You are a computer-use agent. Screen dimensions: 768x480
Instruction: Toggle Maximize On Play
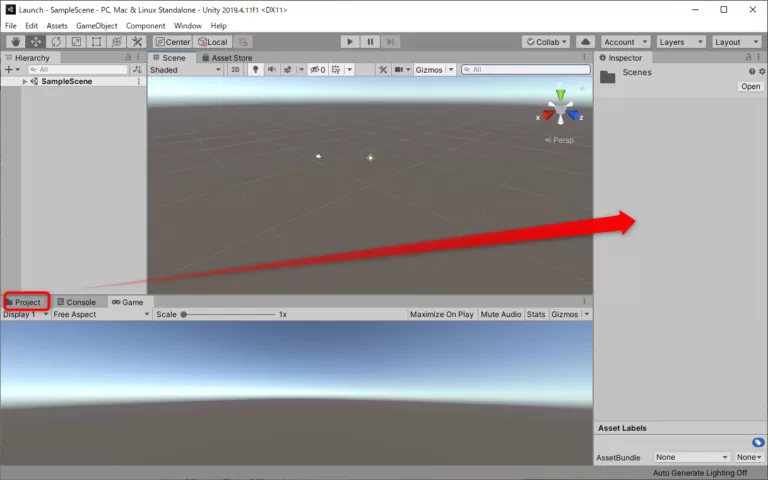[x=441, y=314]
